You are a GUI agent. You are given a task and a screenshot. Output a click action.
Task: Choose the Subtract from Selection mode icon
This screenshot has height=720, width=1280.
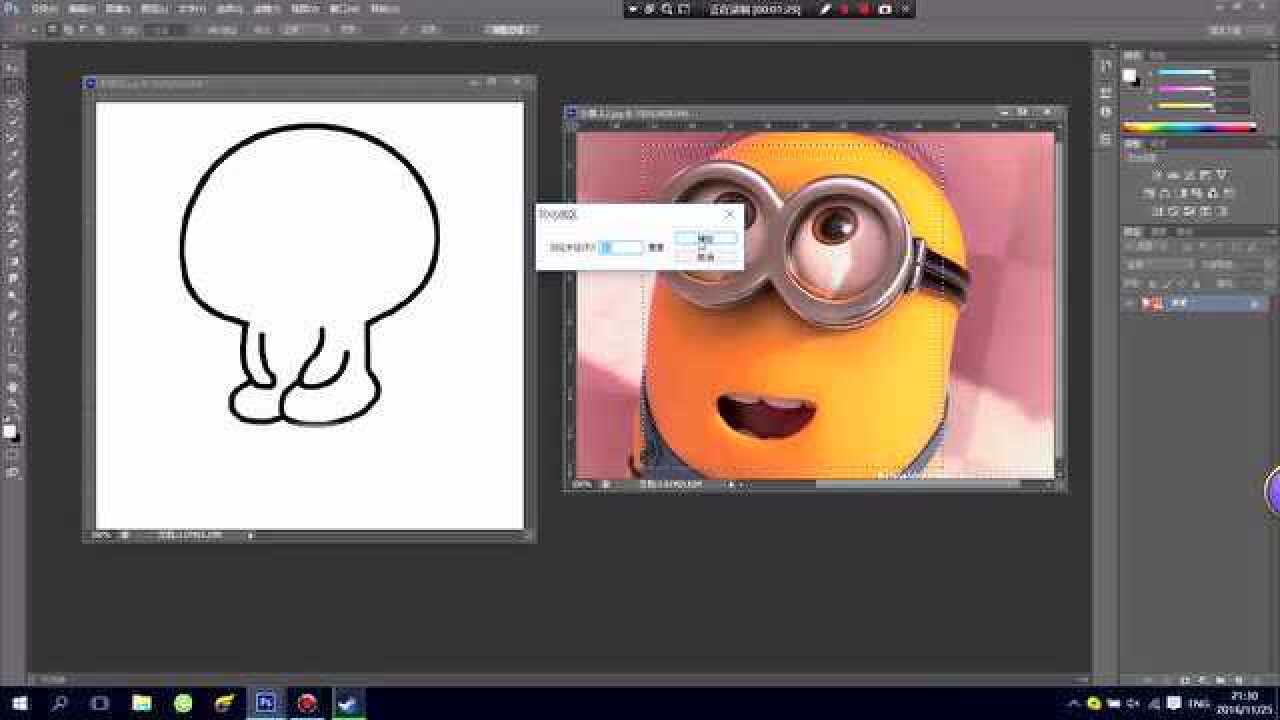[x=85, y=30]
